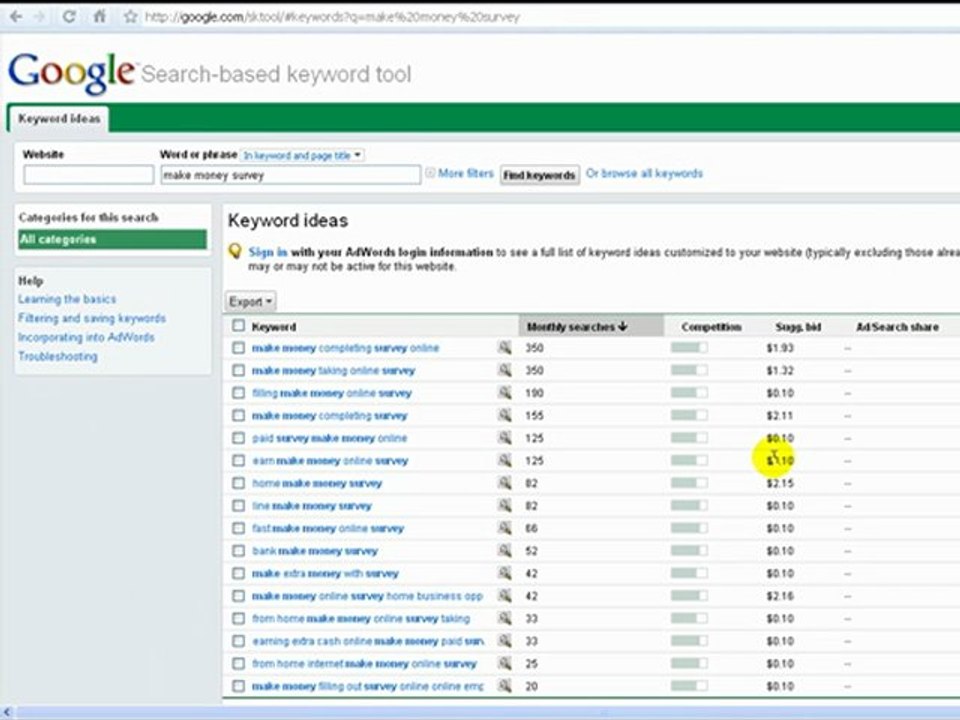960x720 pixels.
Task: Sort by the Competition column header
Action: [x=711, y=327]
